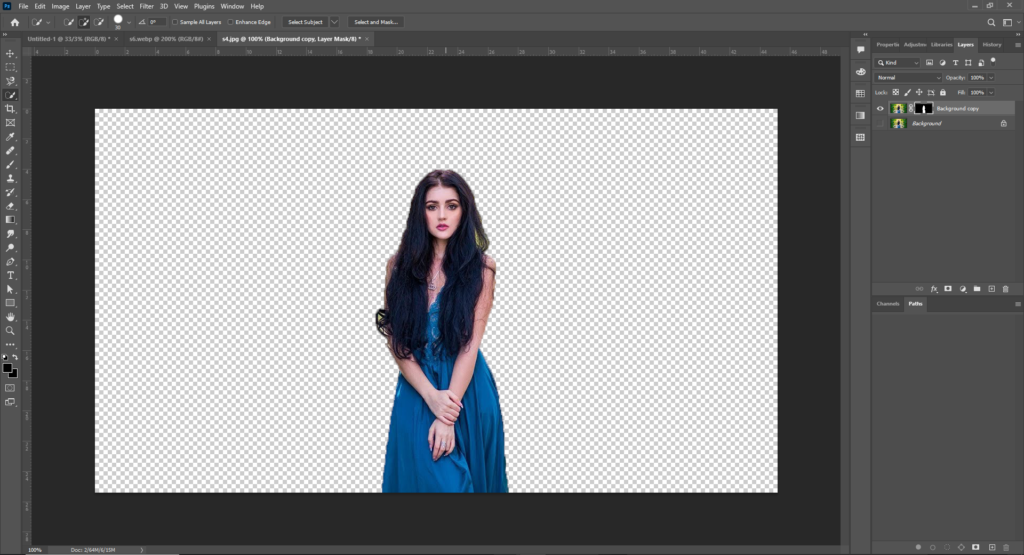
Task: Select the Move tool
Action: pyautogui.click(x=11, y=53)
